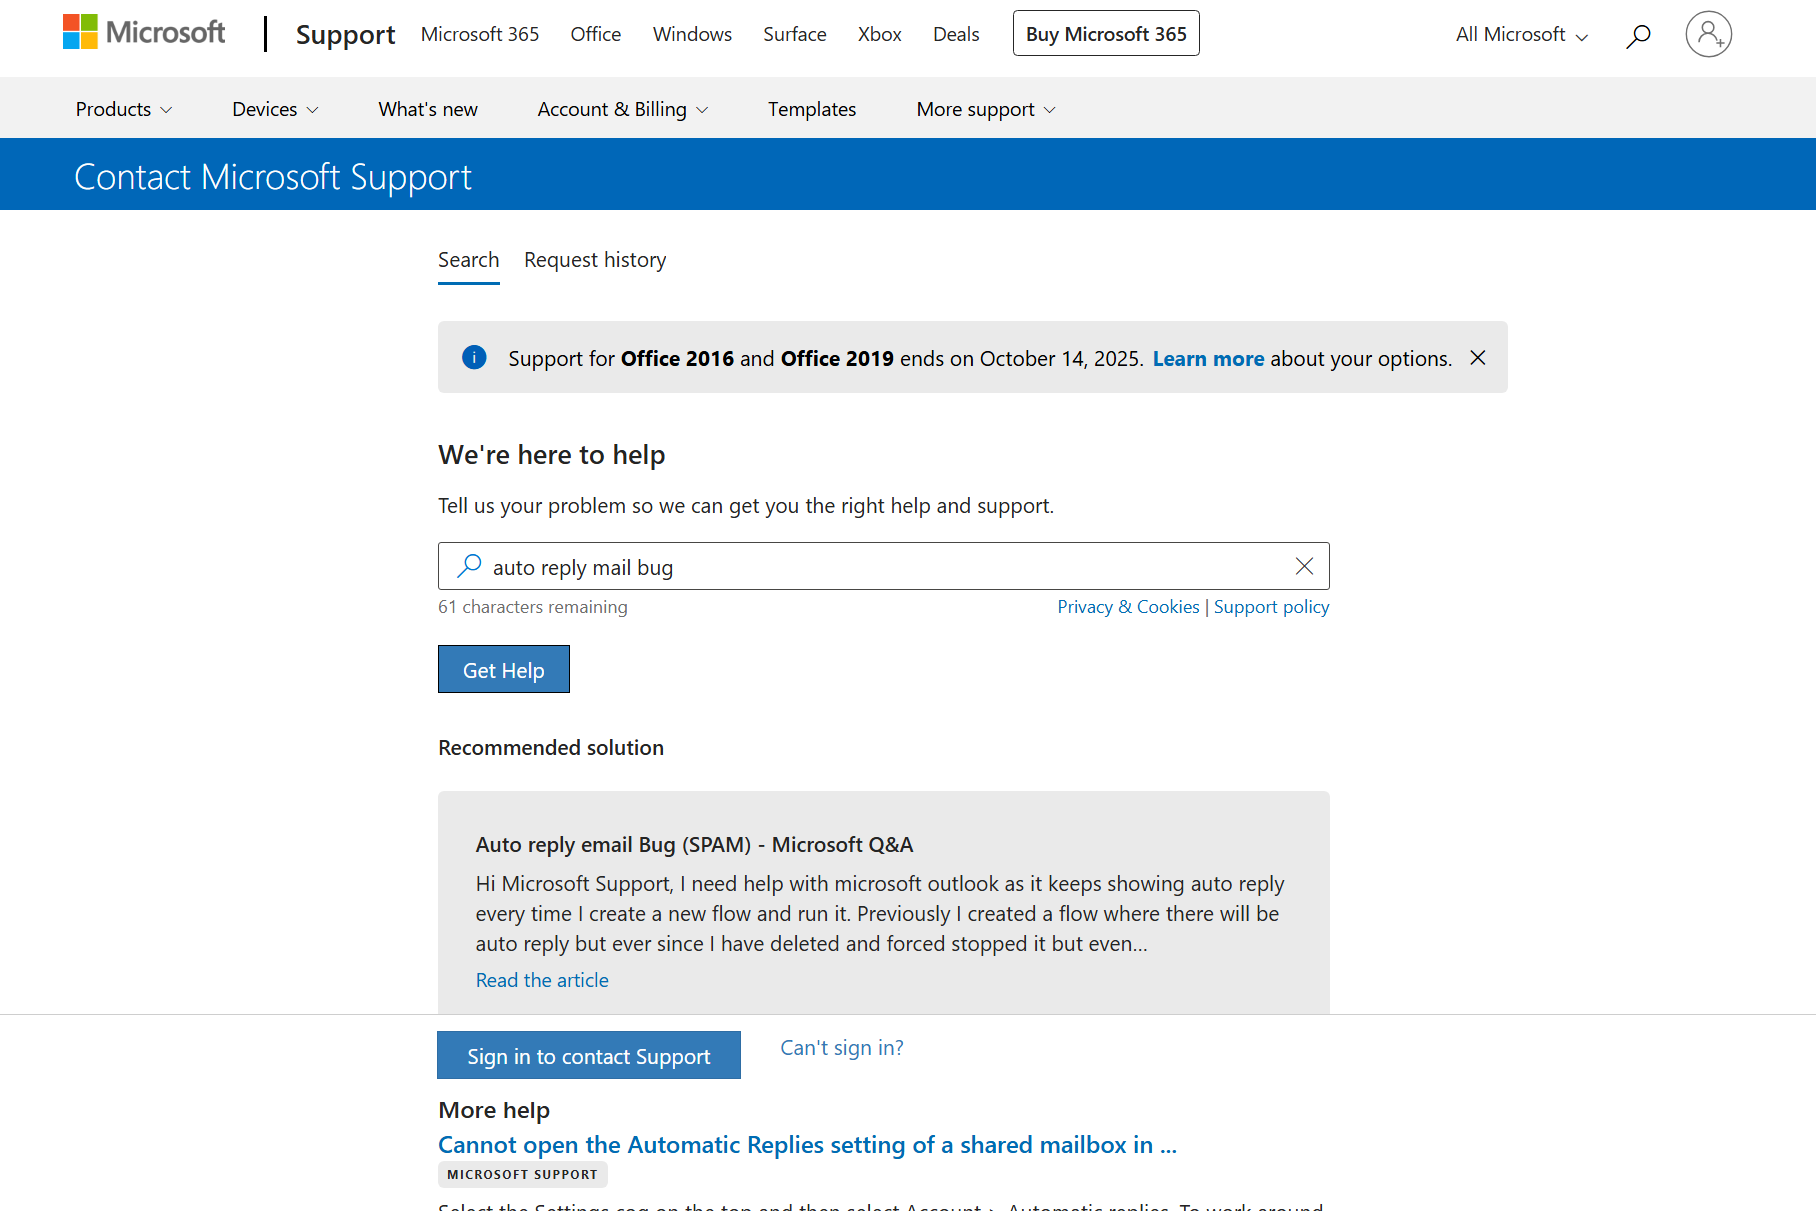The height and width of the screenshot is (1211, 1816).
Task: Open the Support policy link
Action: click(1272, 607)
